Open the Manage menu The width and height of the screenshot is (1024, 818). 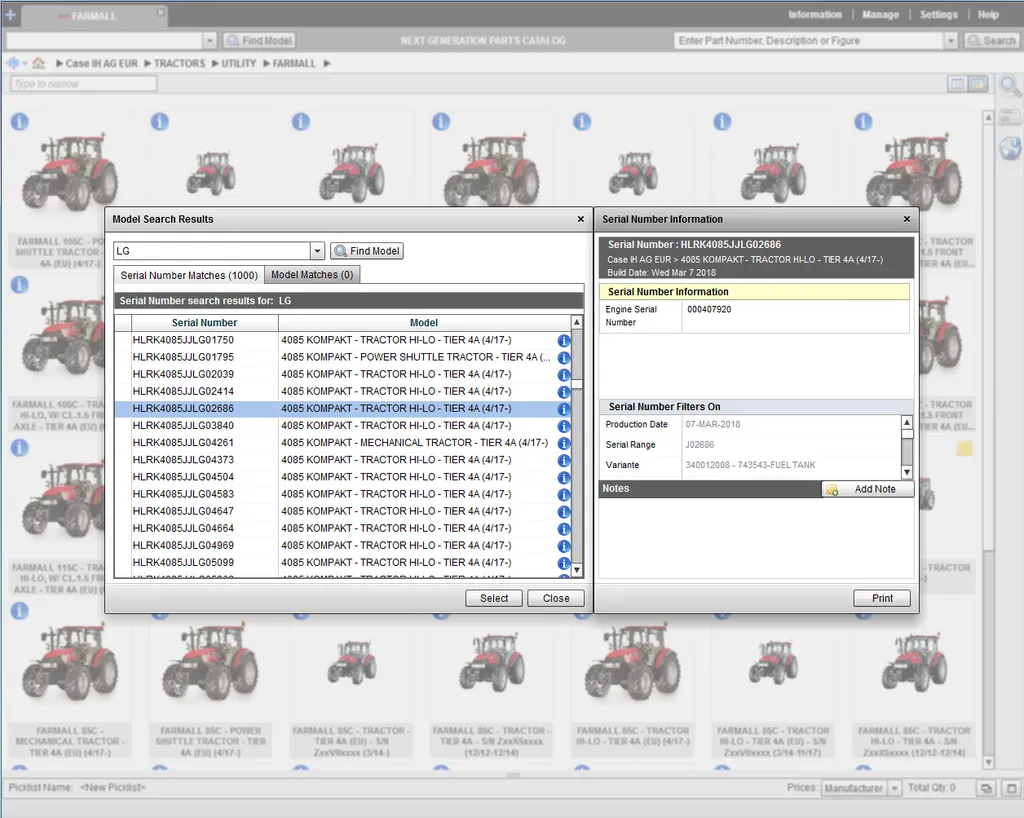tap(880, 14)
